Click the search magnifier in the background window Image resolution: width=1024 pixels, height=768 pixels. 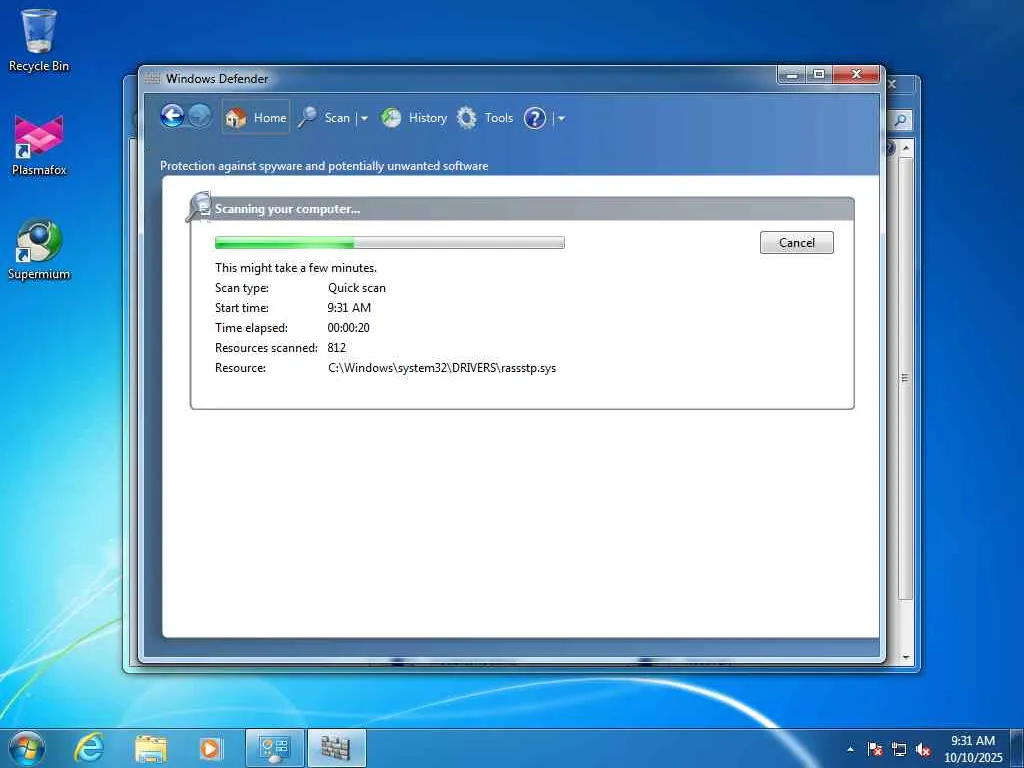coord(901,120)
